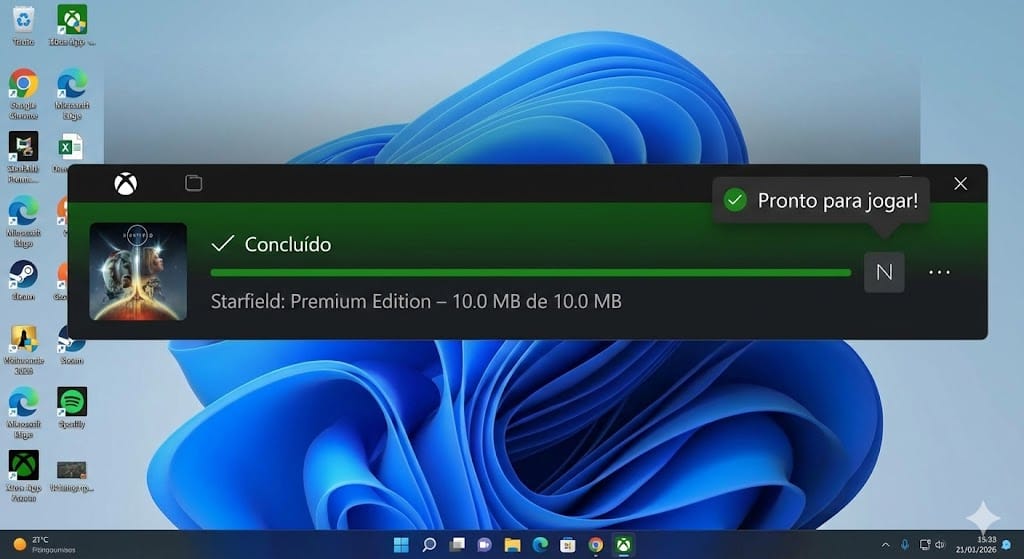
Task: Select the Recycle Bin desktop icon
Action: (x=23, y=21)
